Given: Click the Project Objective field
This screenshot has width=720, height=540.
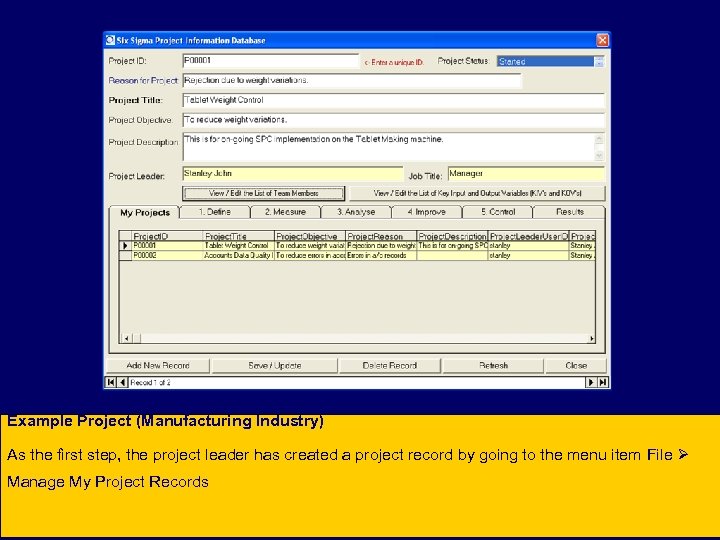Looking at the screenshot, I should pyautogui.click(x=394, y=120).
